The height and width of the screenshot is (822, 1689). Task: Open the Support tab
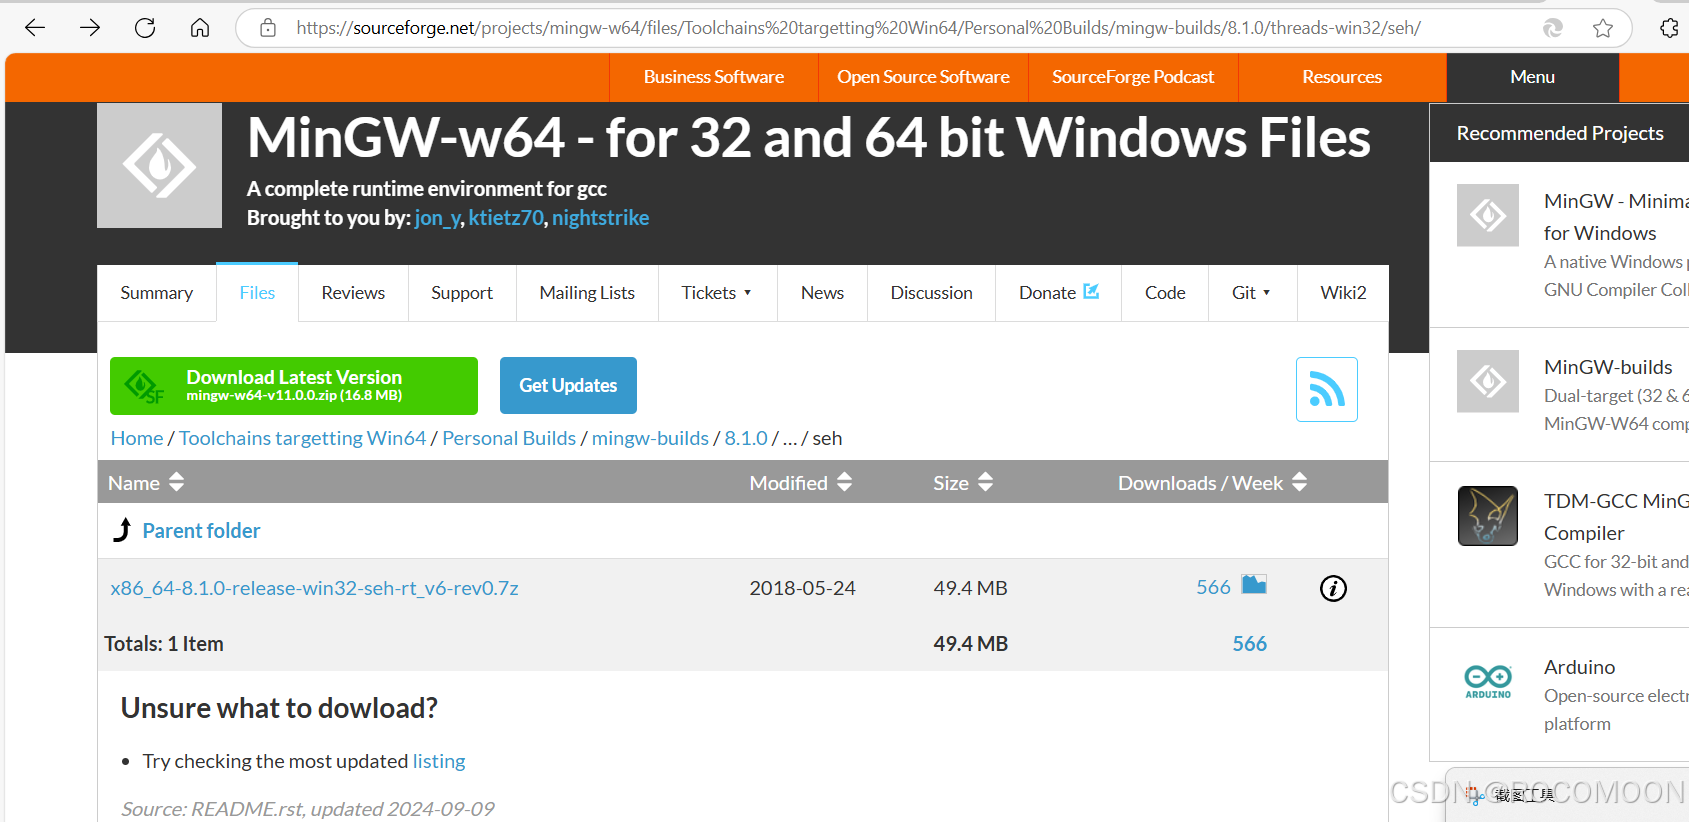coord(462,293)
